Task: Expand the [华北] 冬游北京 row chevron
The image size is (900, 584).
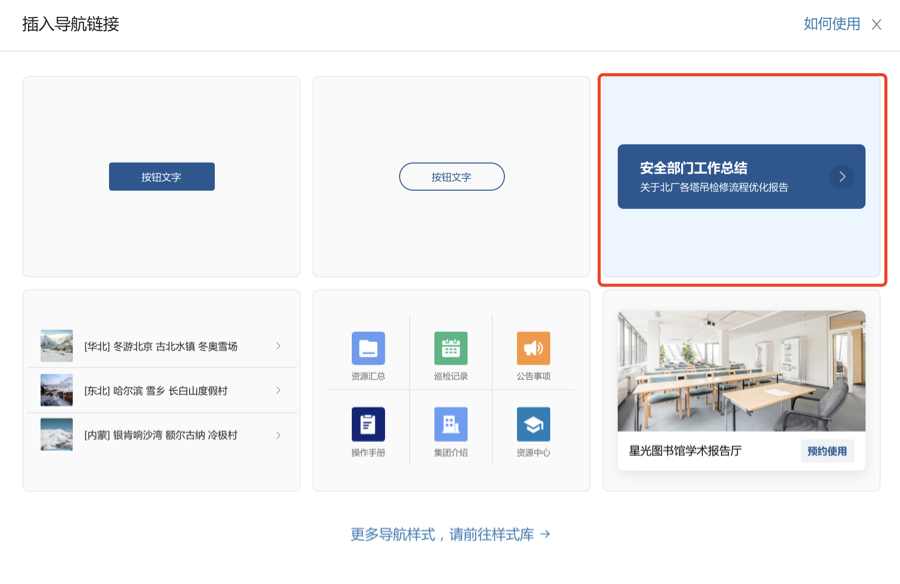Action: 278,346
